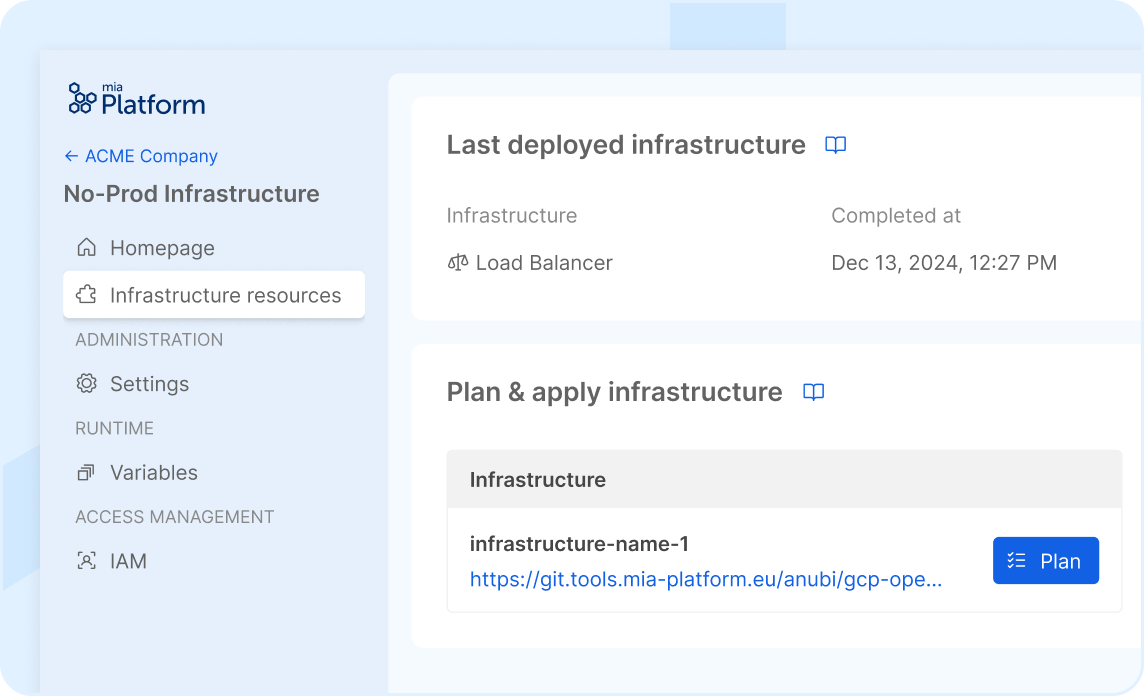This screenshot has width=1144, height=696.
Task: Open Settings from the Administration section
Action: pyautogui.click(x=149, y=383)
